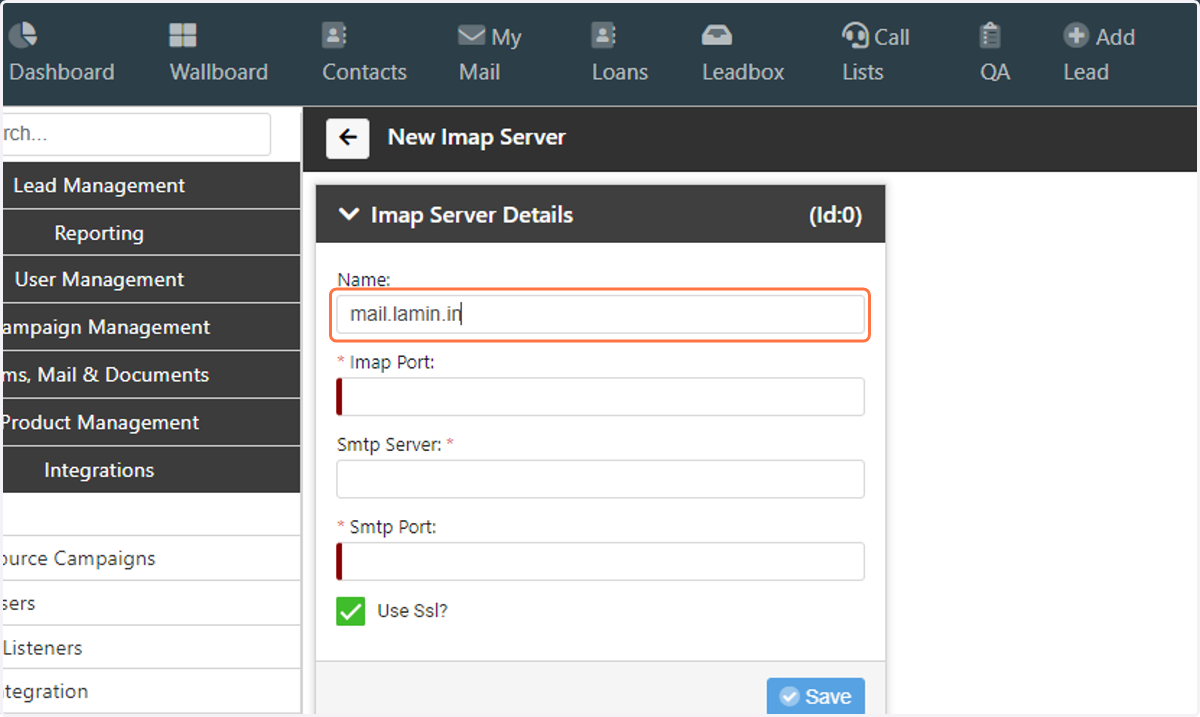Click the (Id:0) label

835,215
